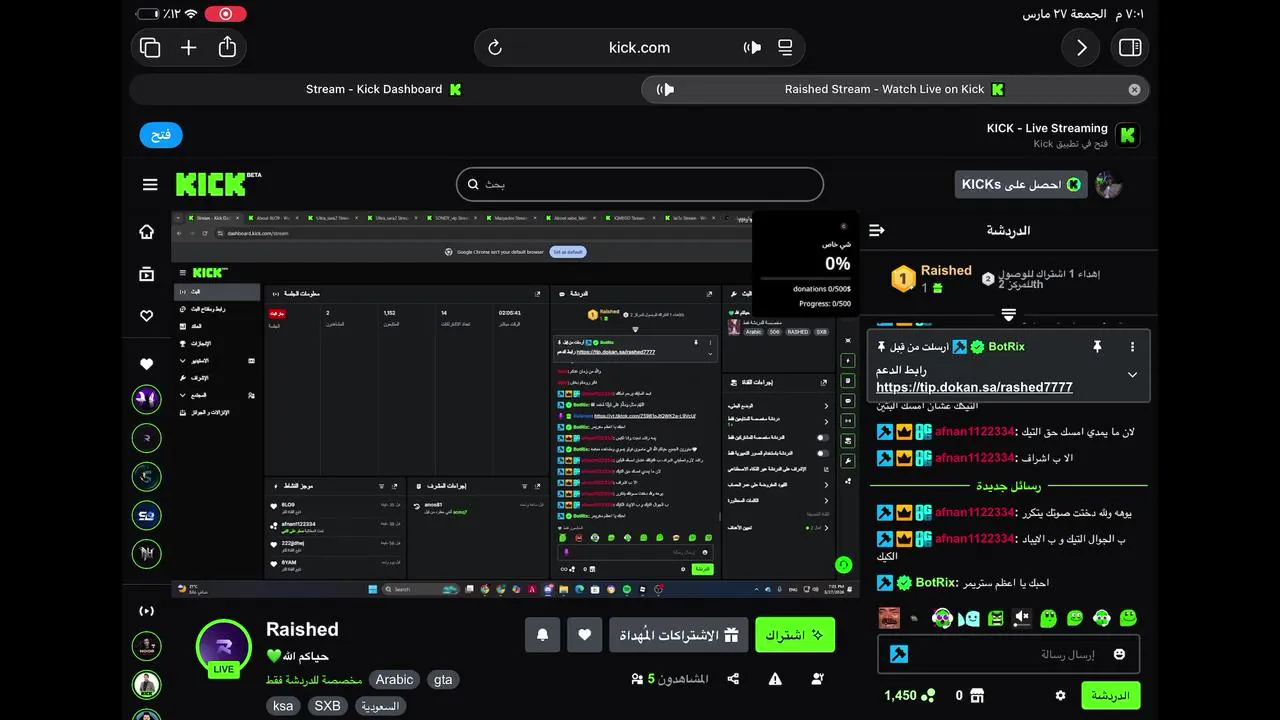Click the Kick BETA logo

pyautogui.click(x=219, y=184)
